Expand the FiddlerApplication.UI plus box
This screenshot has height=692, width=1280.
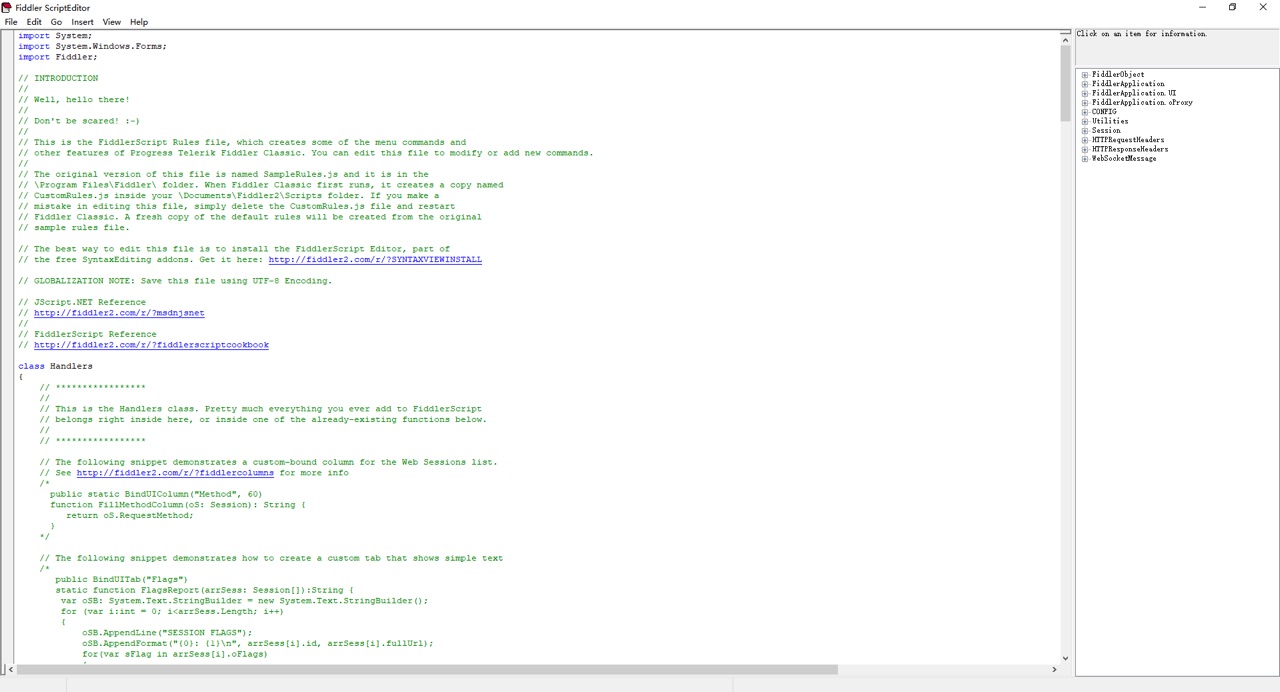[1085, 93]
